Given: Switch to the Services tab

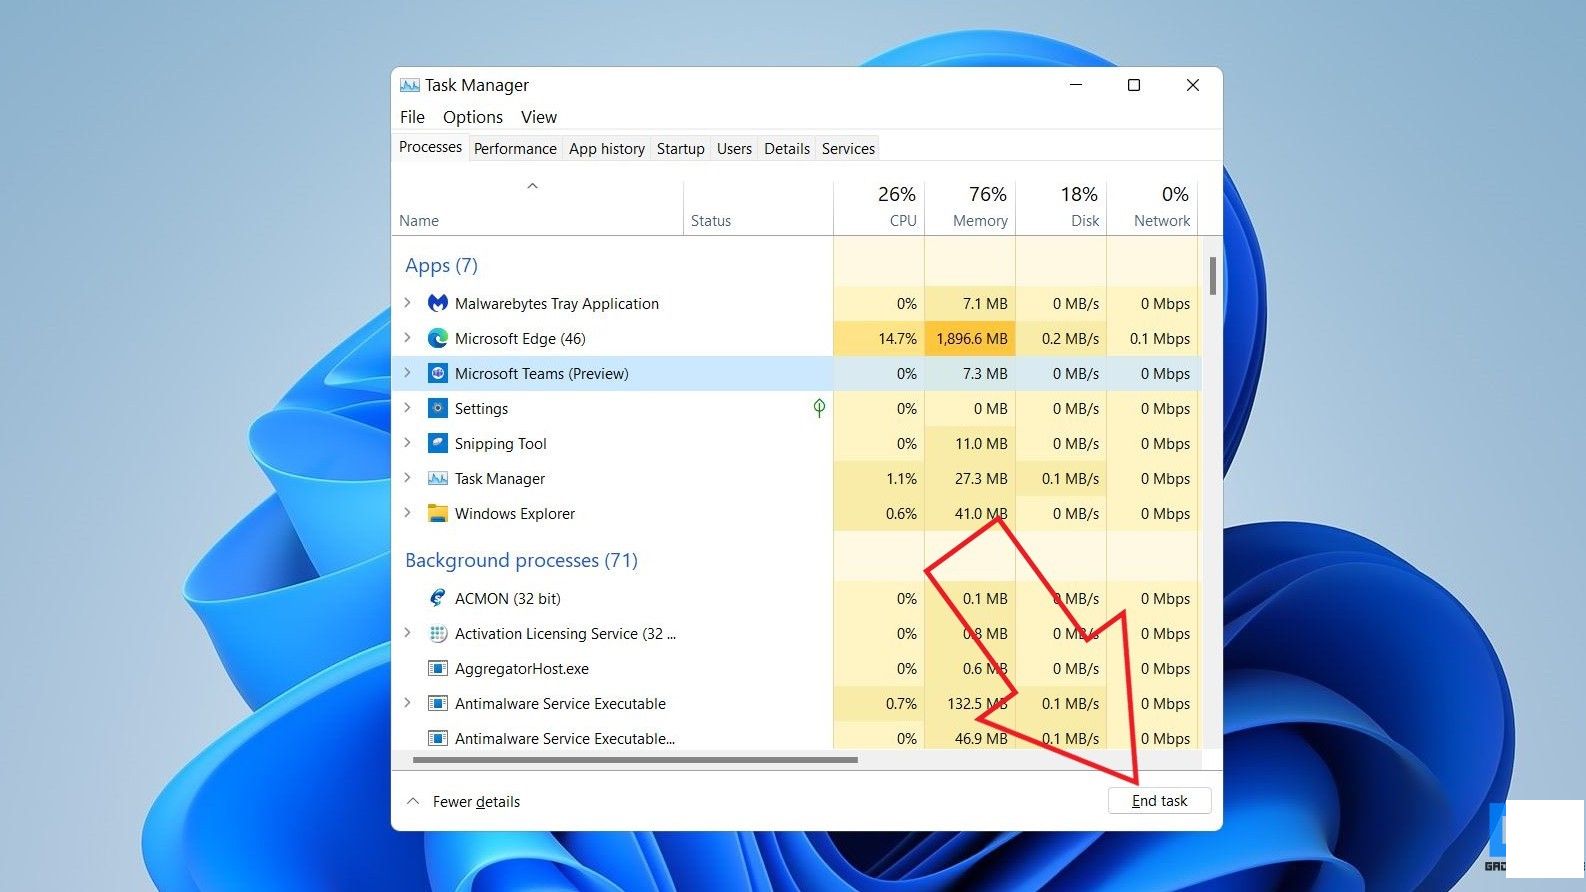Looking at the screenshot, I should pyautogui.click(x=848, y=148).
